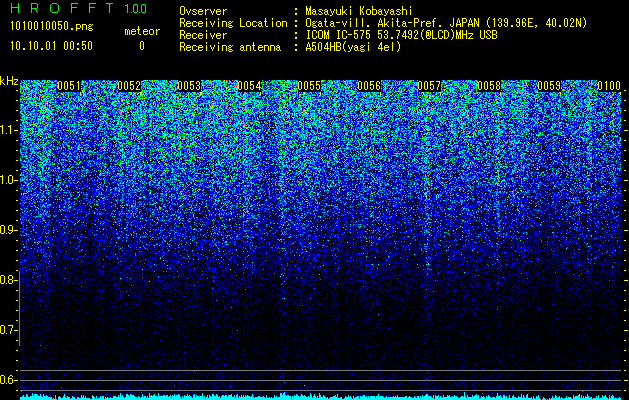Click the 0053 time marker
629x400 pixels.
[189, 86]
